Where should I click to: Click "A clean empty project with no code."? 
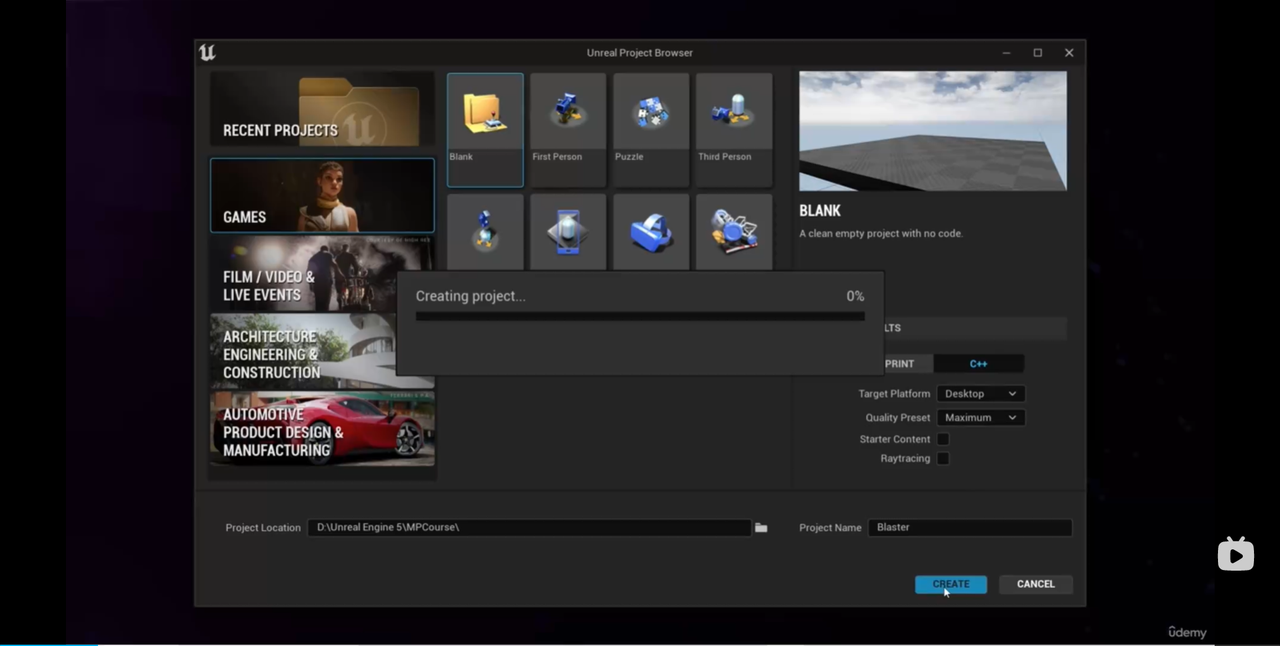point(881,234)
